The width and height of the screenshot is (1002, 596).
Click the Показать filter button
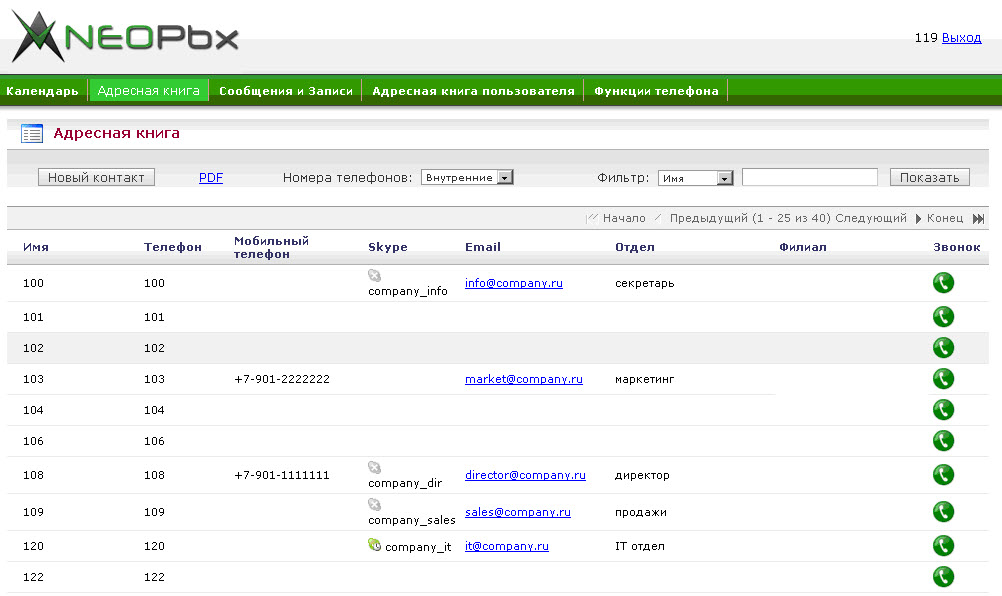click(930, 178)
